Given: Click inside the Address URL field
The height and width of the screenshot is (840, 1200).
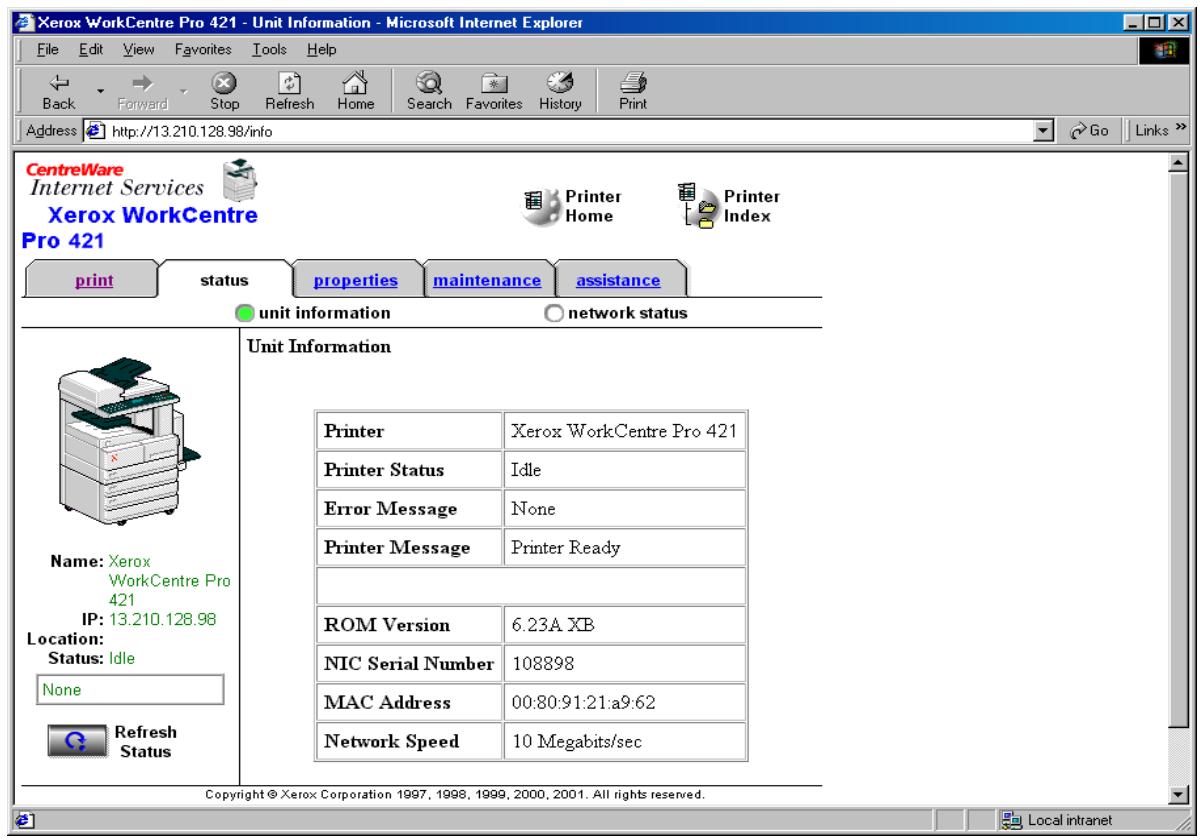Looking at the screenshot, I should tap(570, 130).
